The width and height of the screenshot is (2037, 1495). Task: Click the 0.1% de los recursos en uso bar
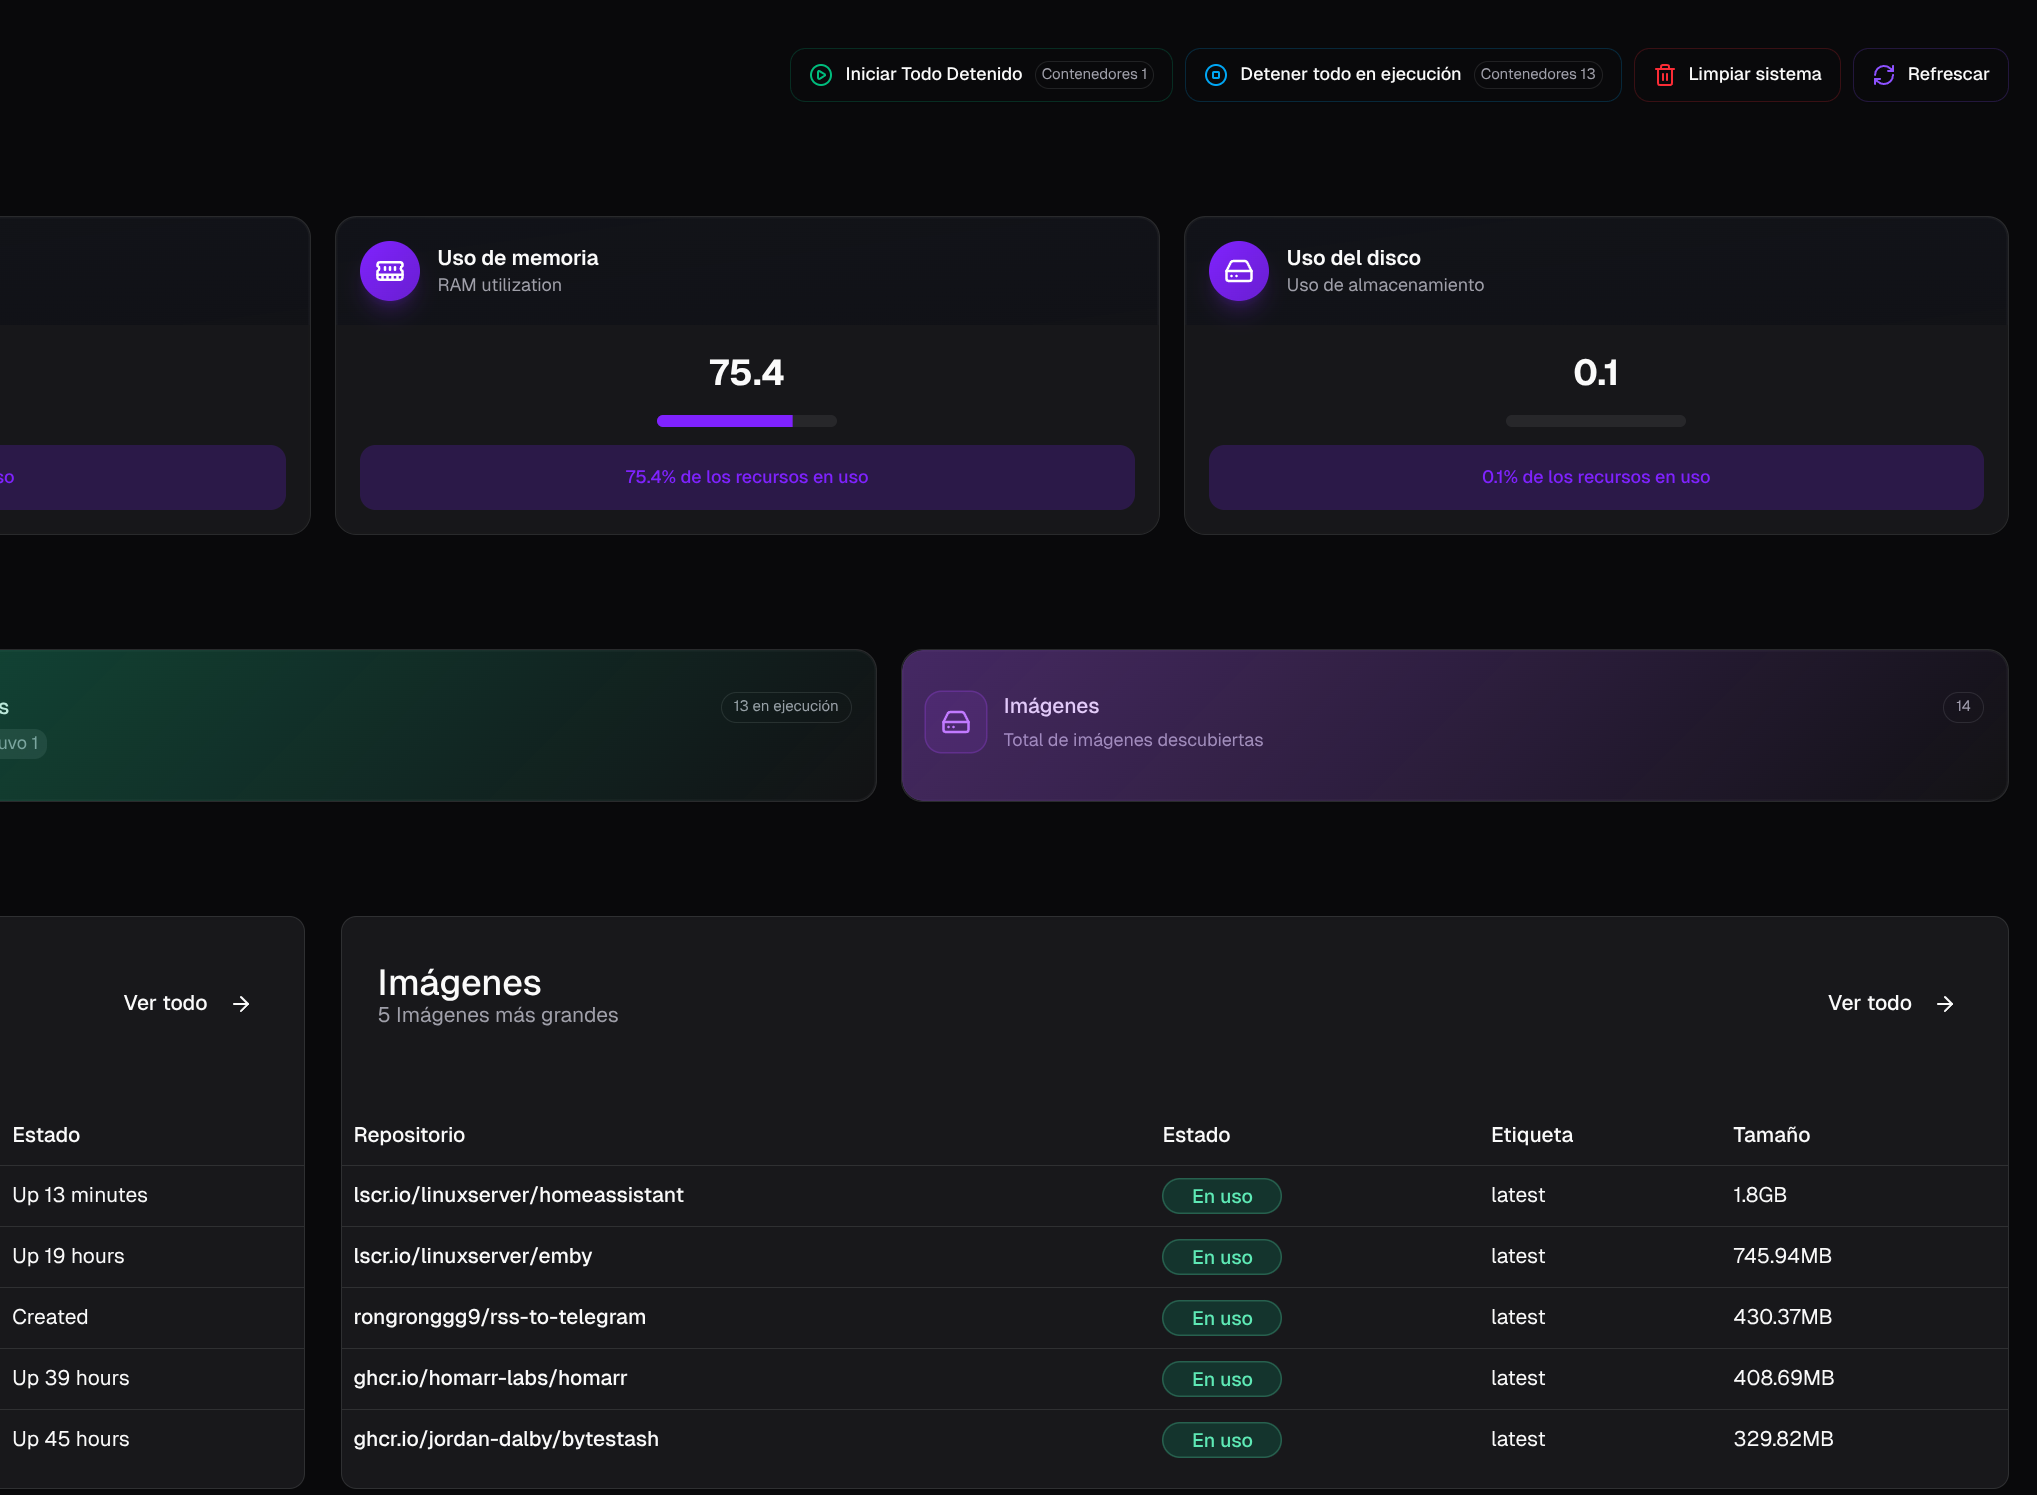click(1595, 477)
